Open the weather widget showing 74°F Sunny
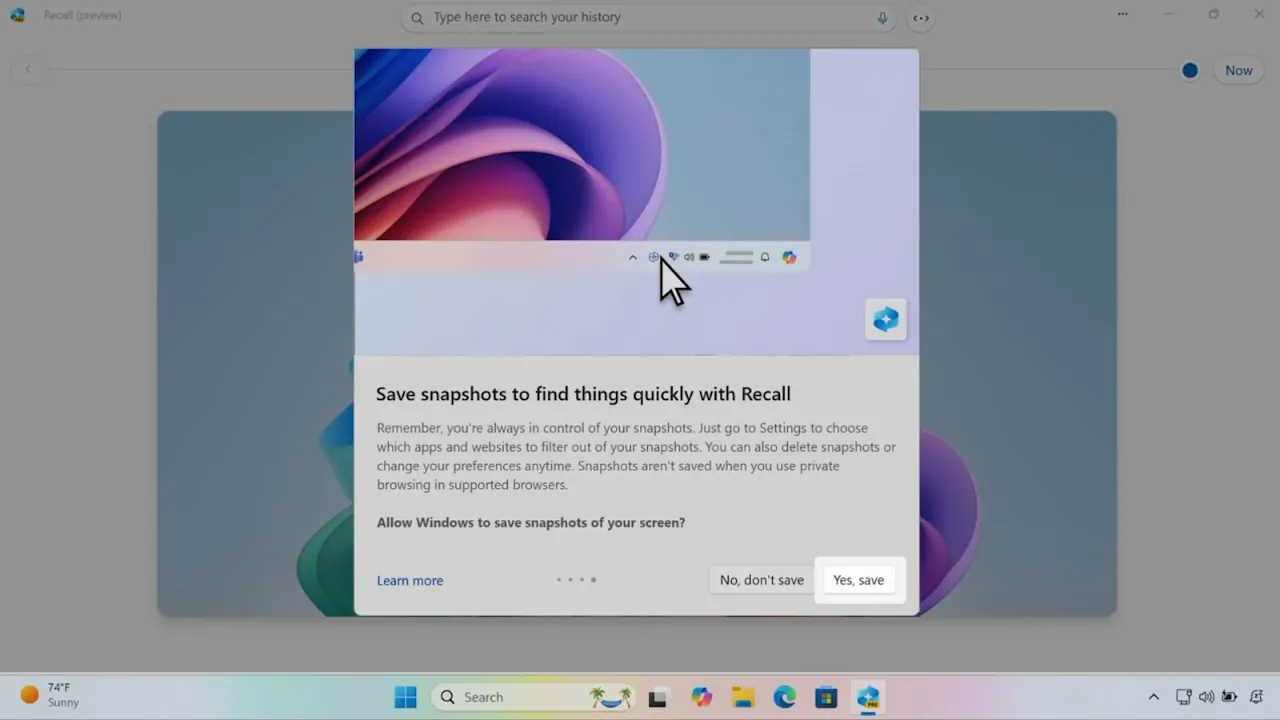 coord(50,695)
